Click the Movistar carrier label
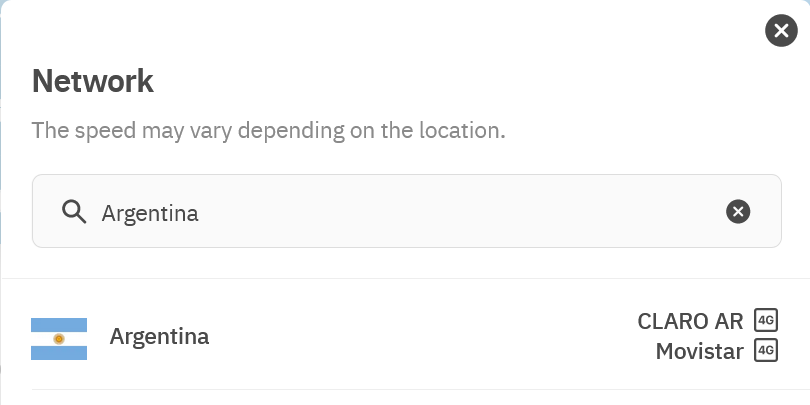810x405 pixels. tap(699, 351)
